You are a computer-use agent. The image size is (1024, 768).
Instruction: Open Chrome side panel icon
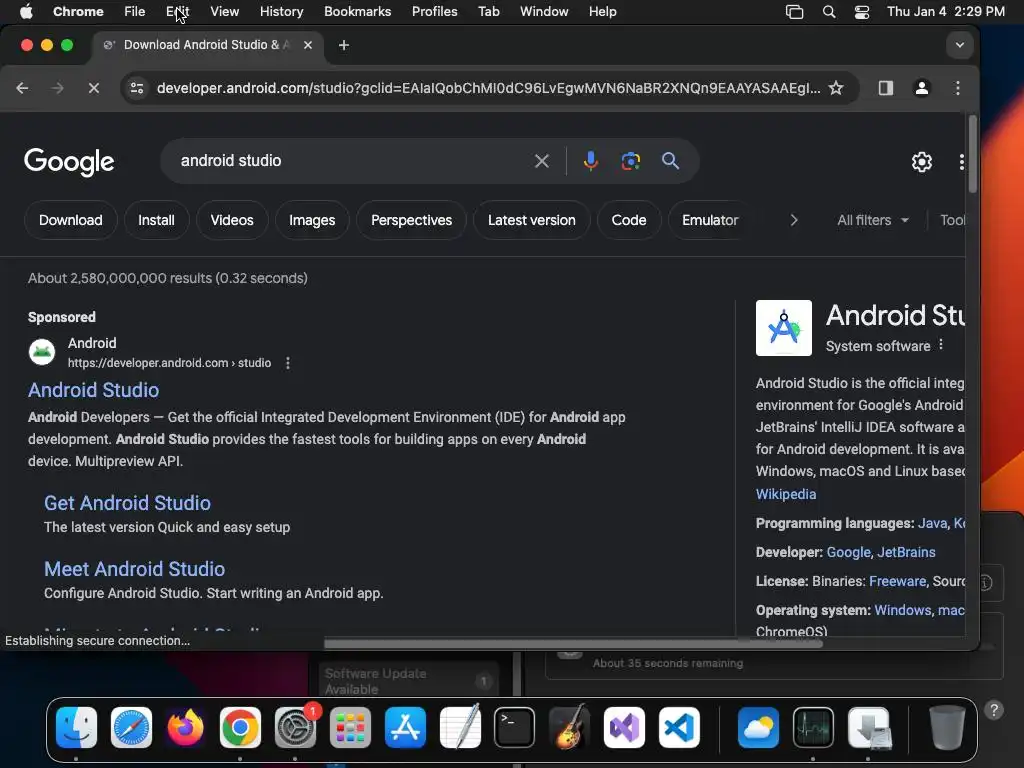click(x=886, y=88)
